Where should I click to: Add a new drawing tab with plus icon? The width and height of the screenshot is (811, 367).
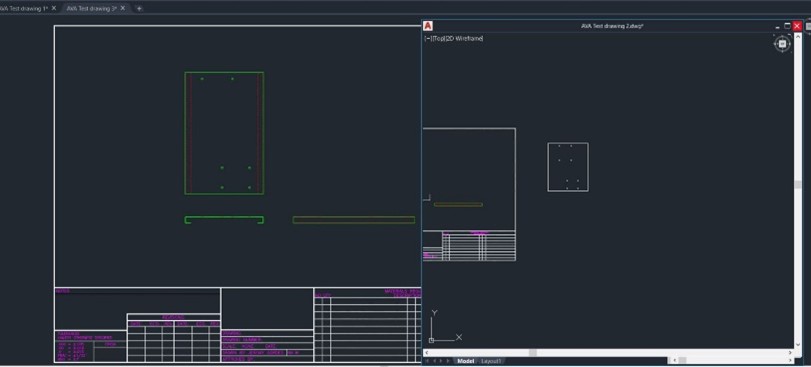tap(139, 9)
